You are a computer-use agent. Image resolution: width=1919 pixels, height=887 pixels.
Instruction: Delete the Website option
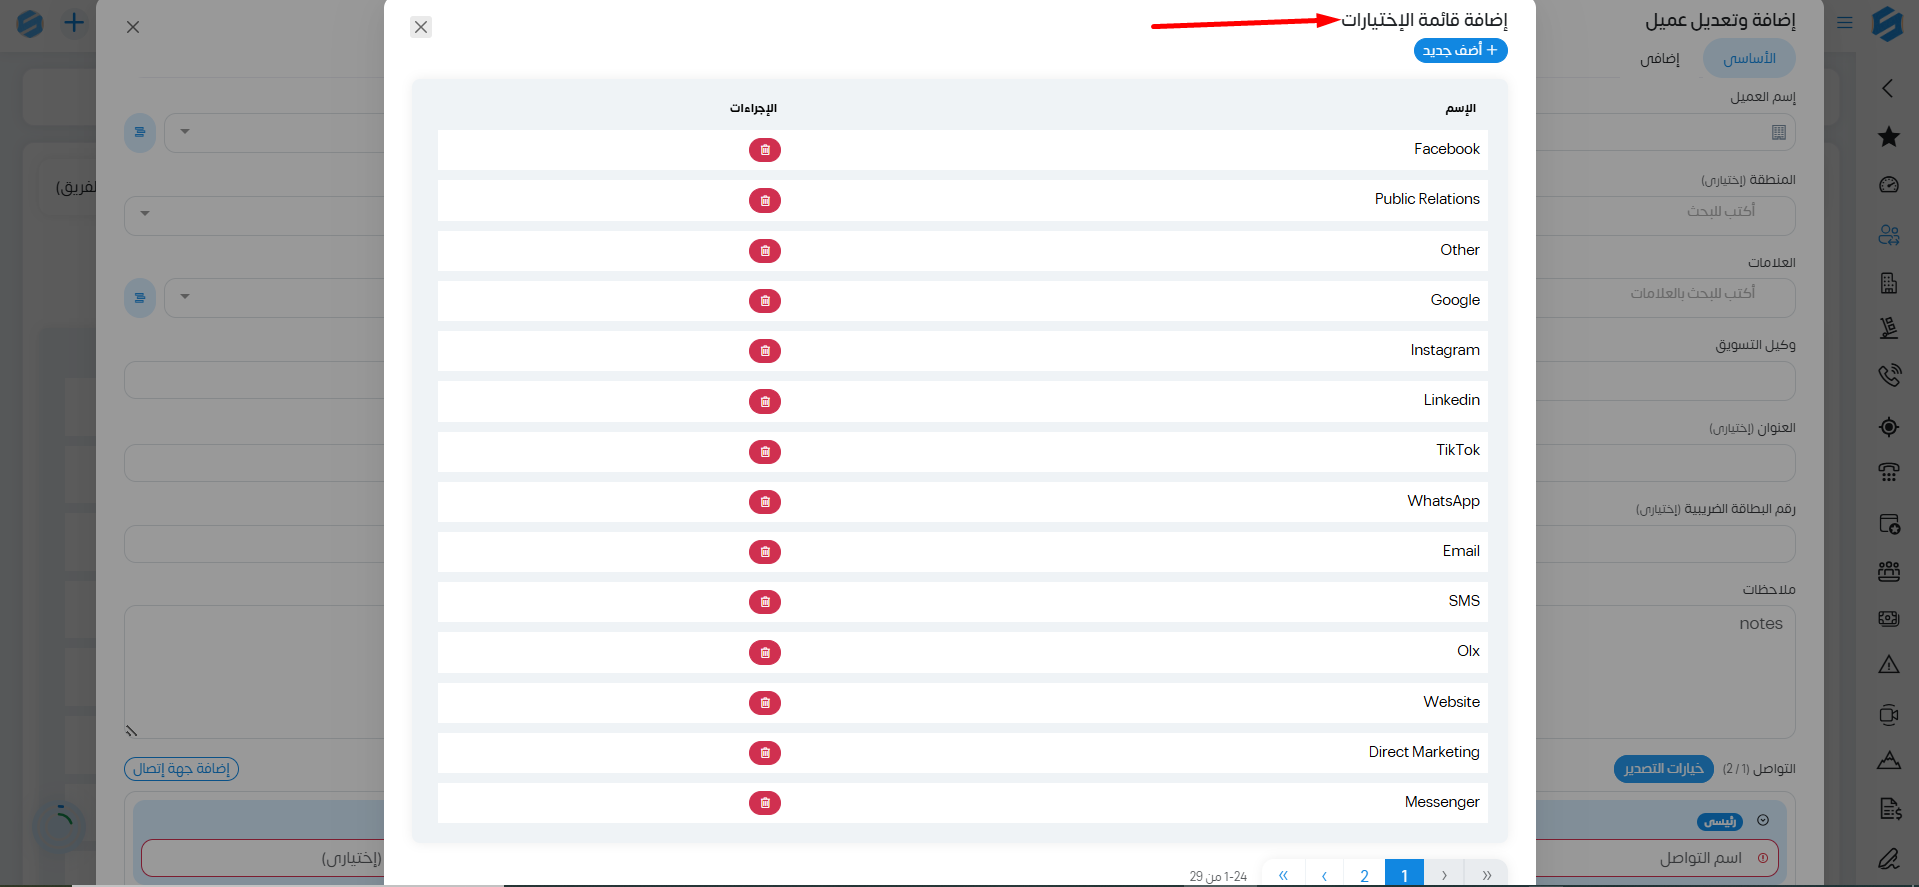(x=765, y=702)
